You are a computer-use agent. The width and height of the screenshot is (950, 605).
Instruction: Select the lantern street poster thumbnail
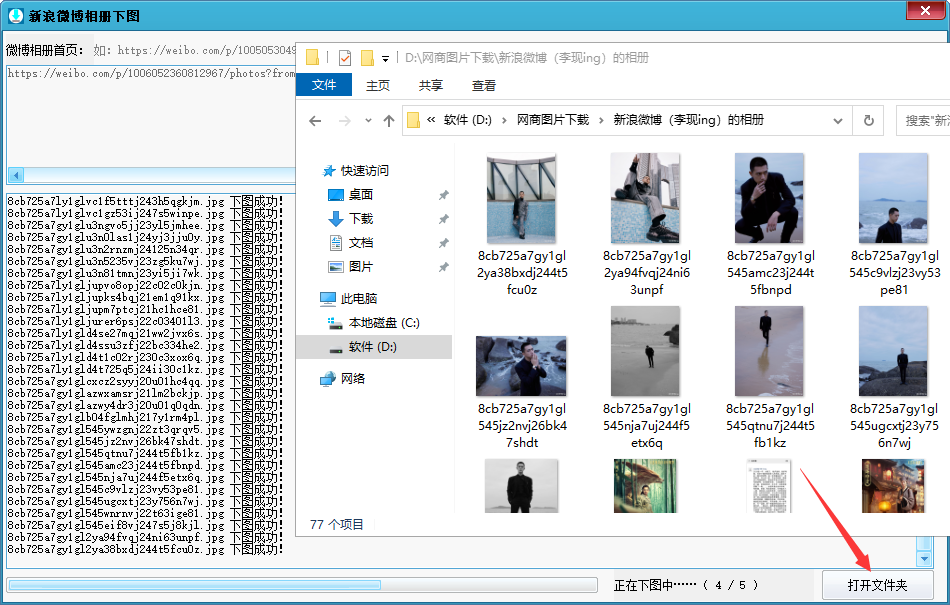point(893,486)
